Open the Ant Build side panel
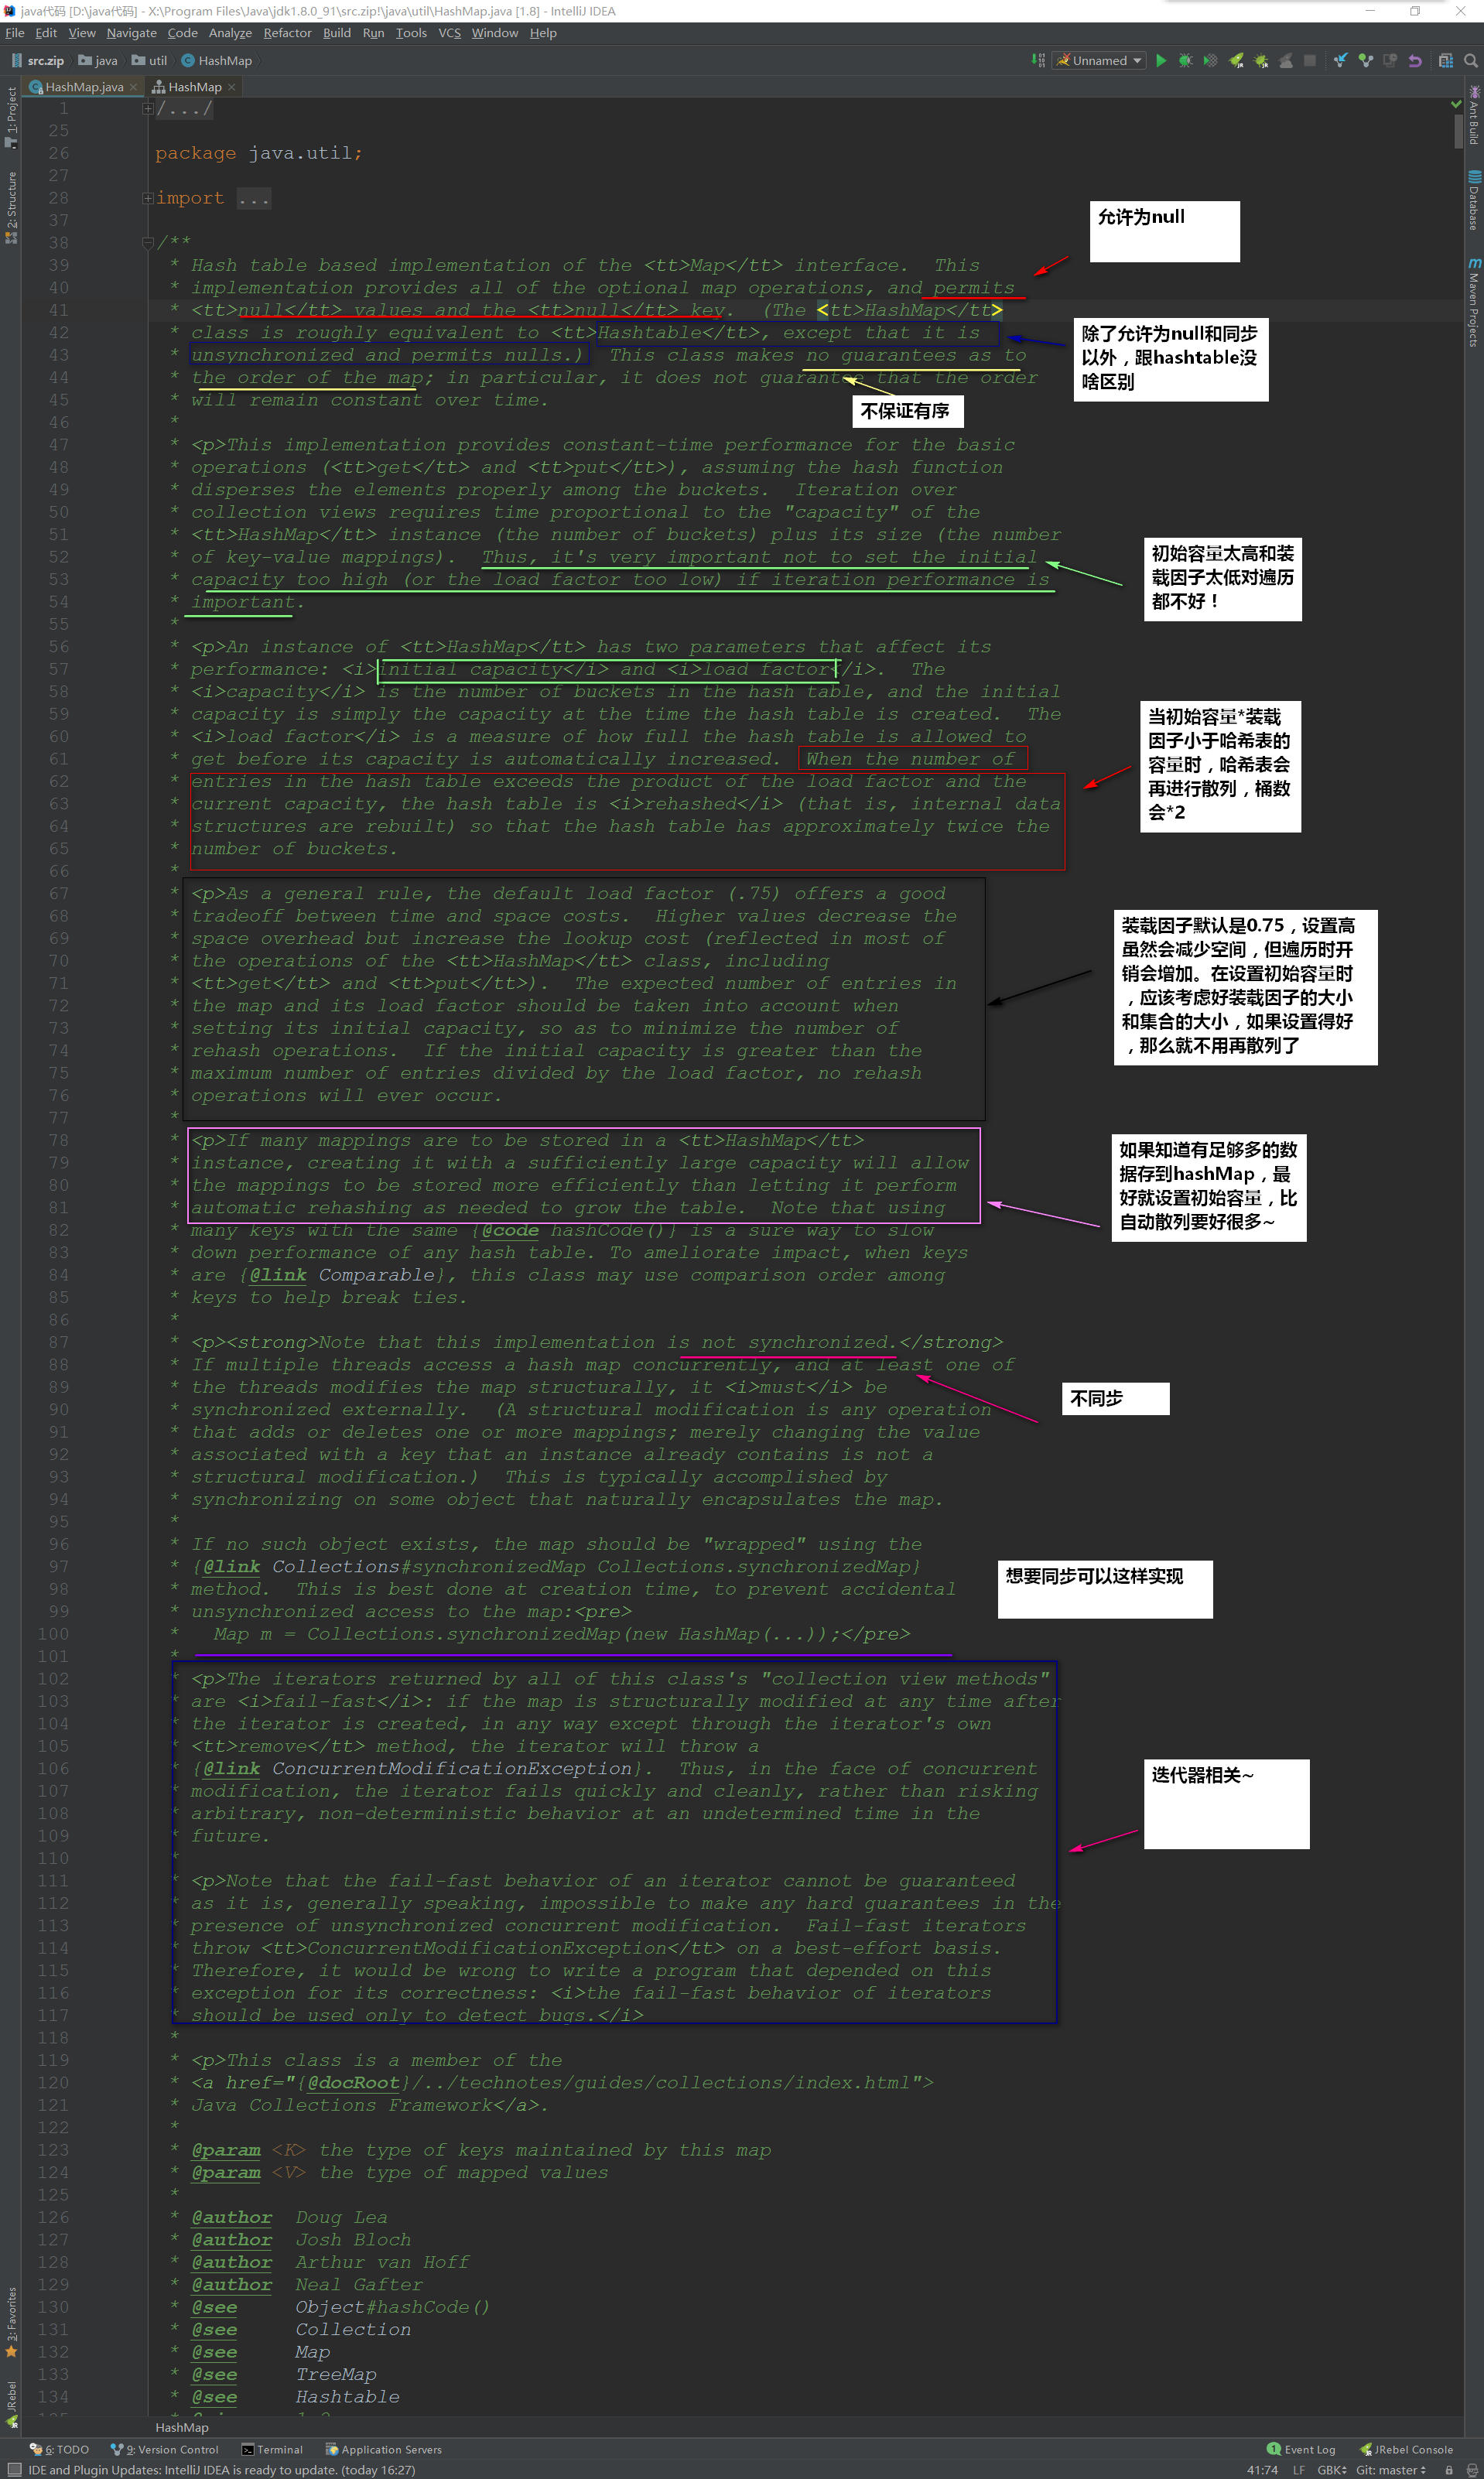The width and height of the screenshot is (1484, 2479). point(1473,115)
